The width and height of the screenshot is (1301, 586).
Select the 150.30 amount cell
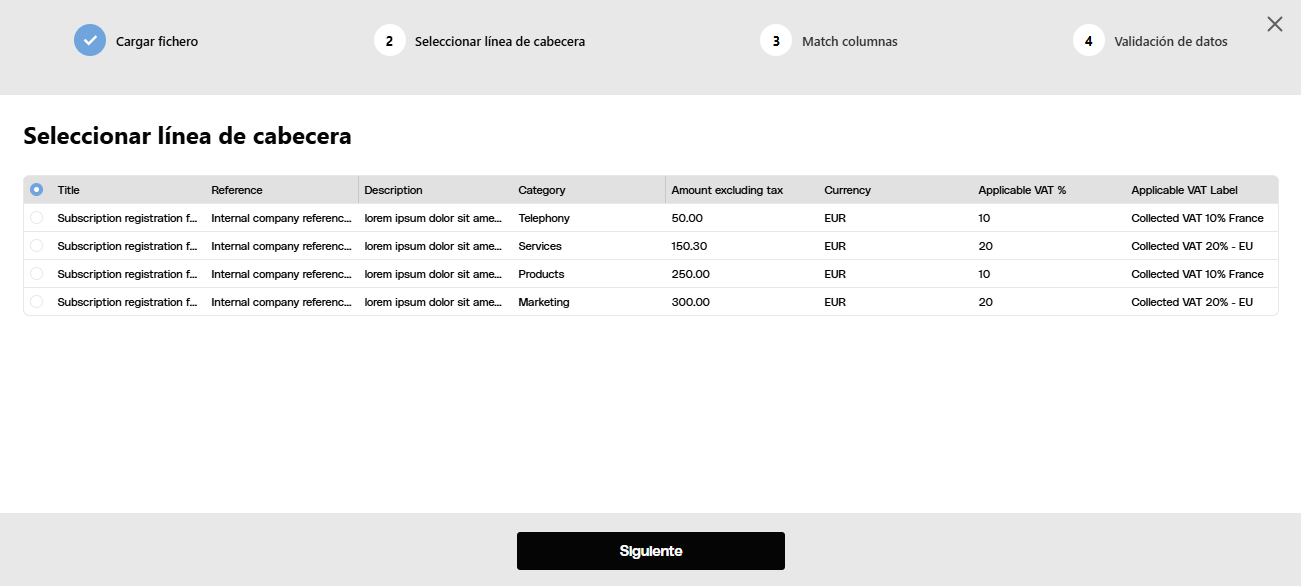click(x=689, y=246)
